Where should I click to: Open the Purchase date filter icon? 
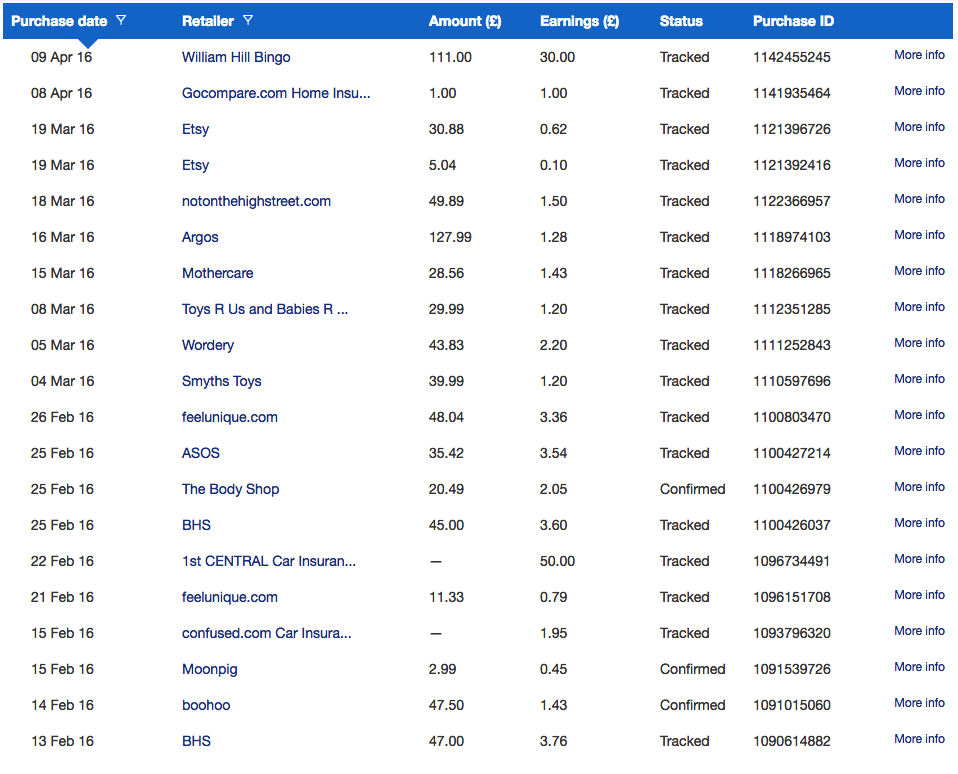121,20
